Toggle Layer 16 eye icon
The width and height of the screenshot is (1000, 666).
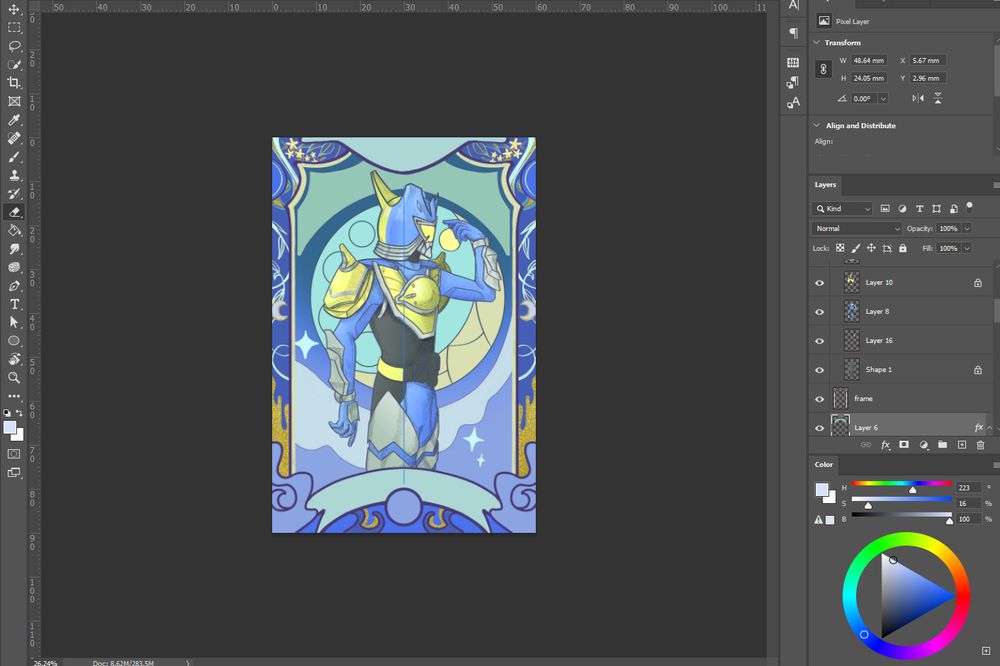tap(820, 341)
